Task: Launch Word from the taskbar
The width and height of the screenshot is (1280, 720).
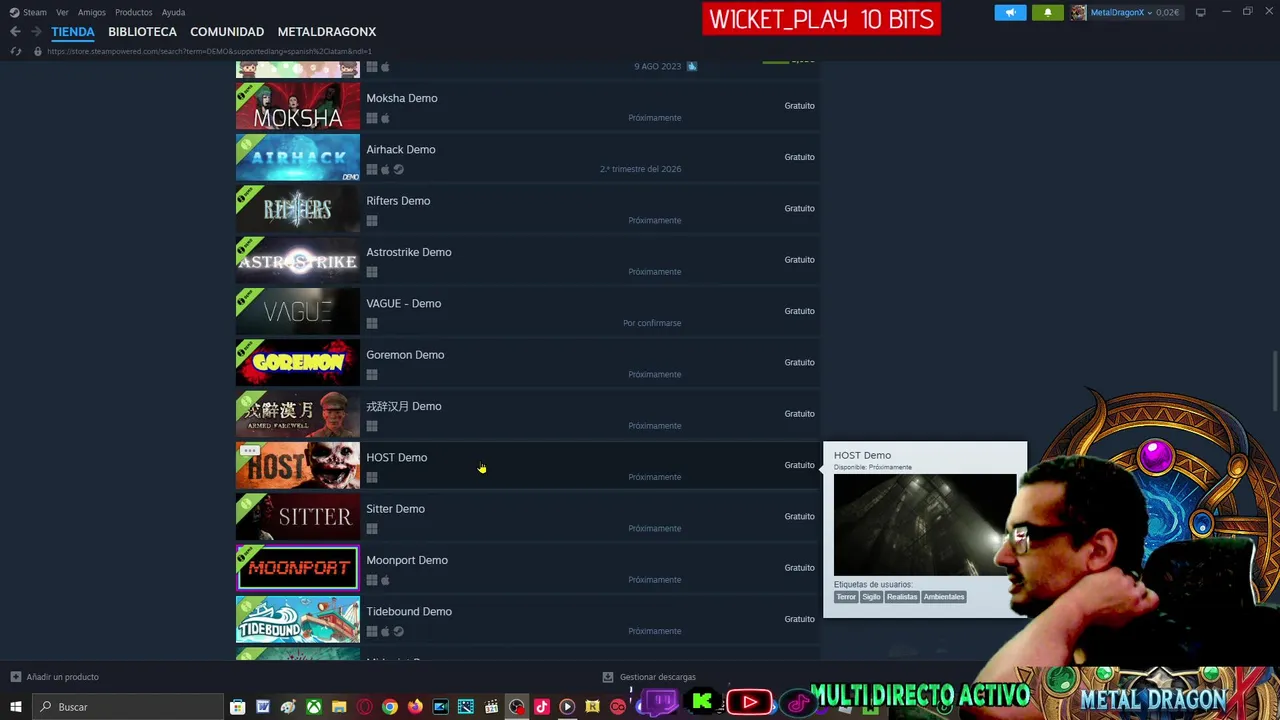Action: click(x=263, y=707)
